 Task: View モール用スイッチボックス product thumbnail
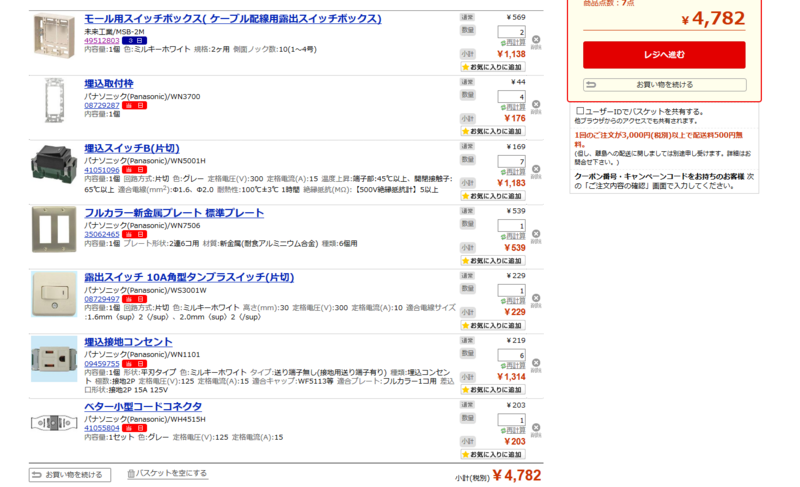click(x=54, y=36)
